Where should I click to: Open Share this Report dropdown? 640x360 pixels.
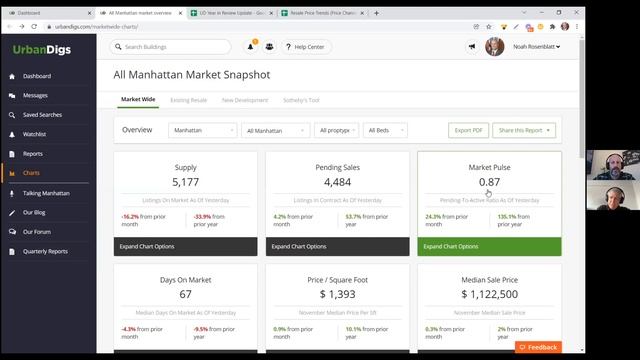pos(524,130)
